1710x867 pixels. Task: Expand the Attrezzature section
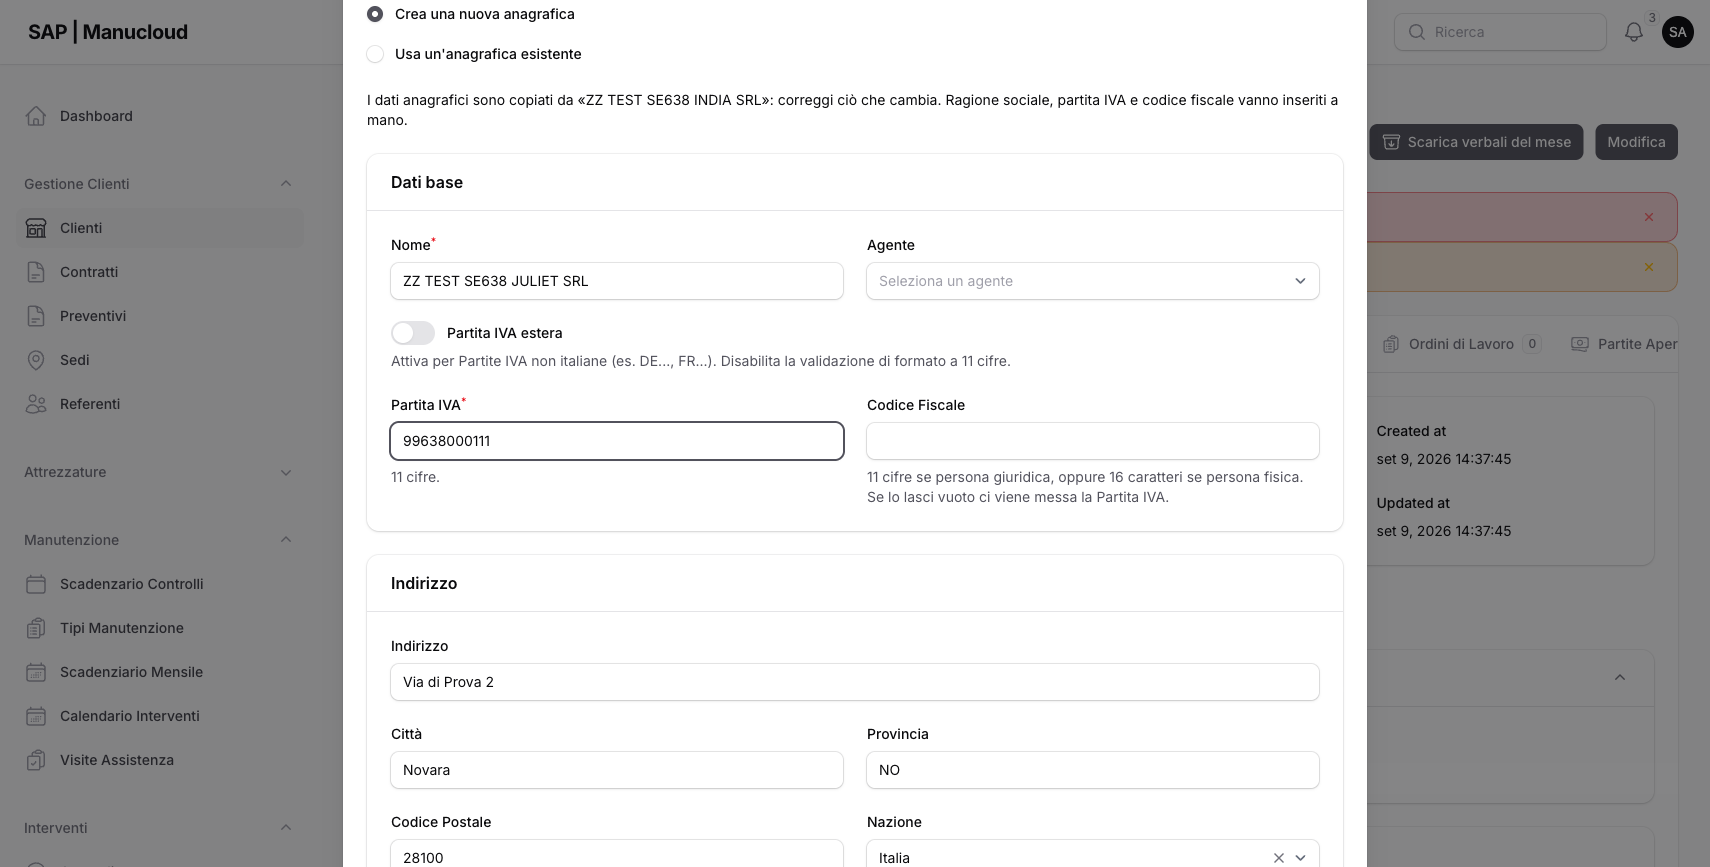click(x=286, y=472)
